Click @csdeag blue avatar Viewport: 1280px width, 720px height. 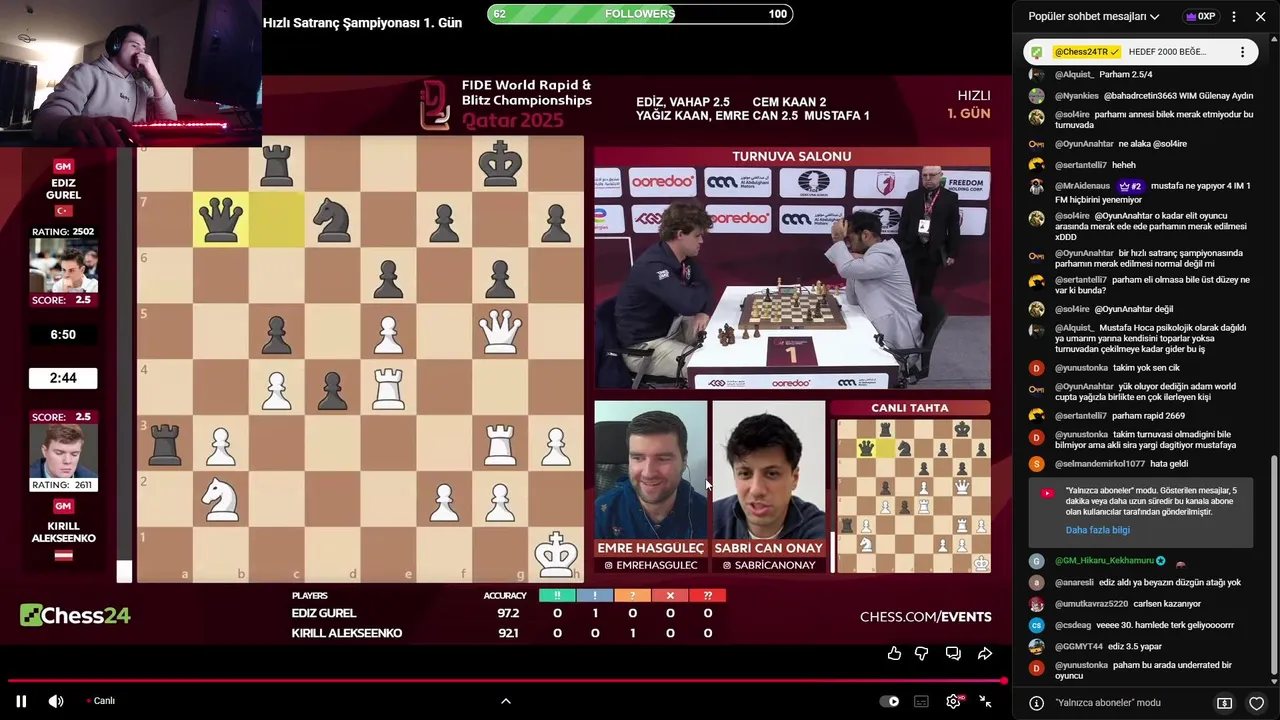tap(1037, 625)
